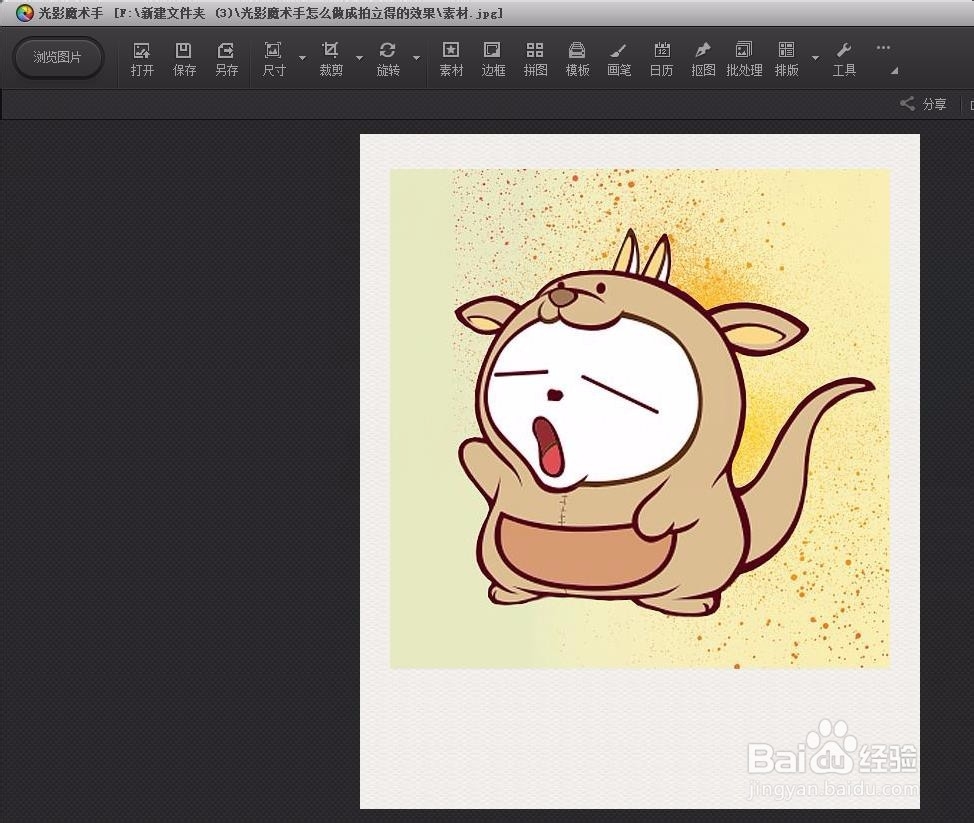The width and height of the screenshot is (974, 823).
Task: Click the 分享 share button
Action: [x=924, y=104]
